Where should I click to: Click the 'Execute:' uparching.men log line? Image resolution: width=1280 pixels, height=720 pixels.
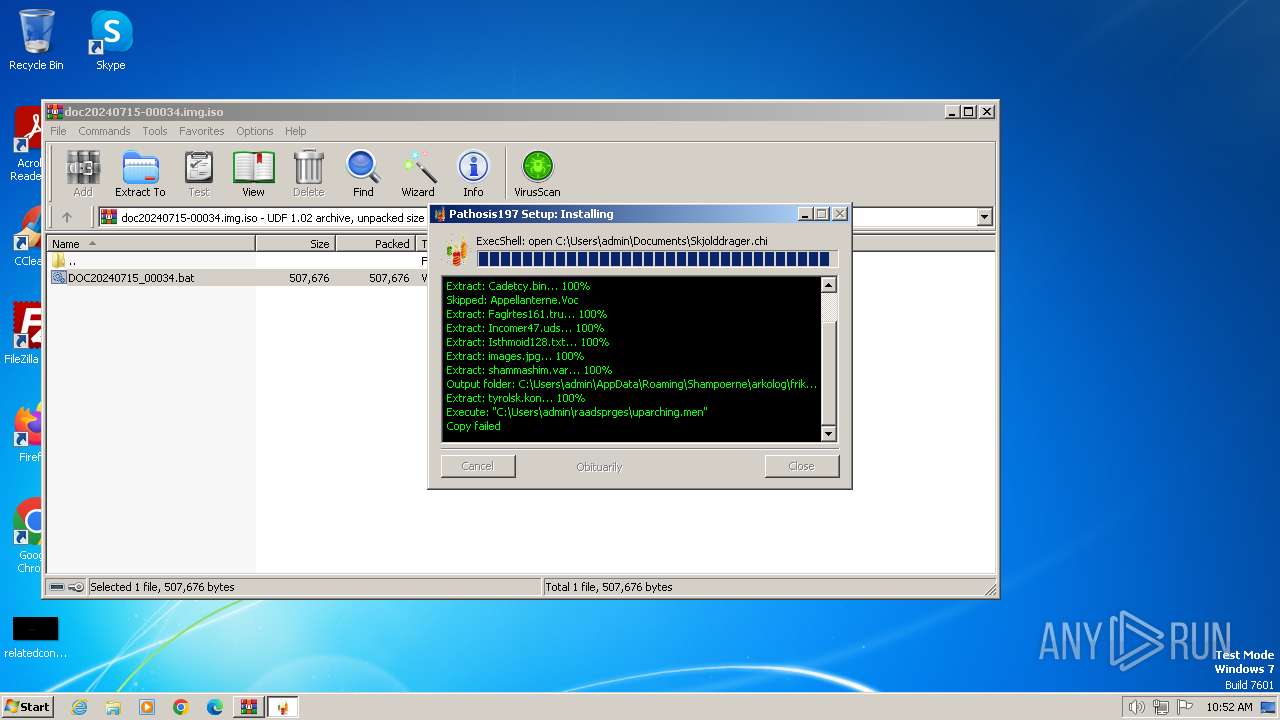pos(577,412)
